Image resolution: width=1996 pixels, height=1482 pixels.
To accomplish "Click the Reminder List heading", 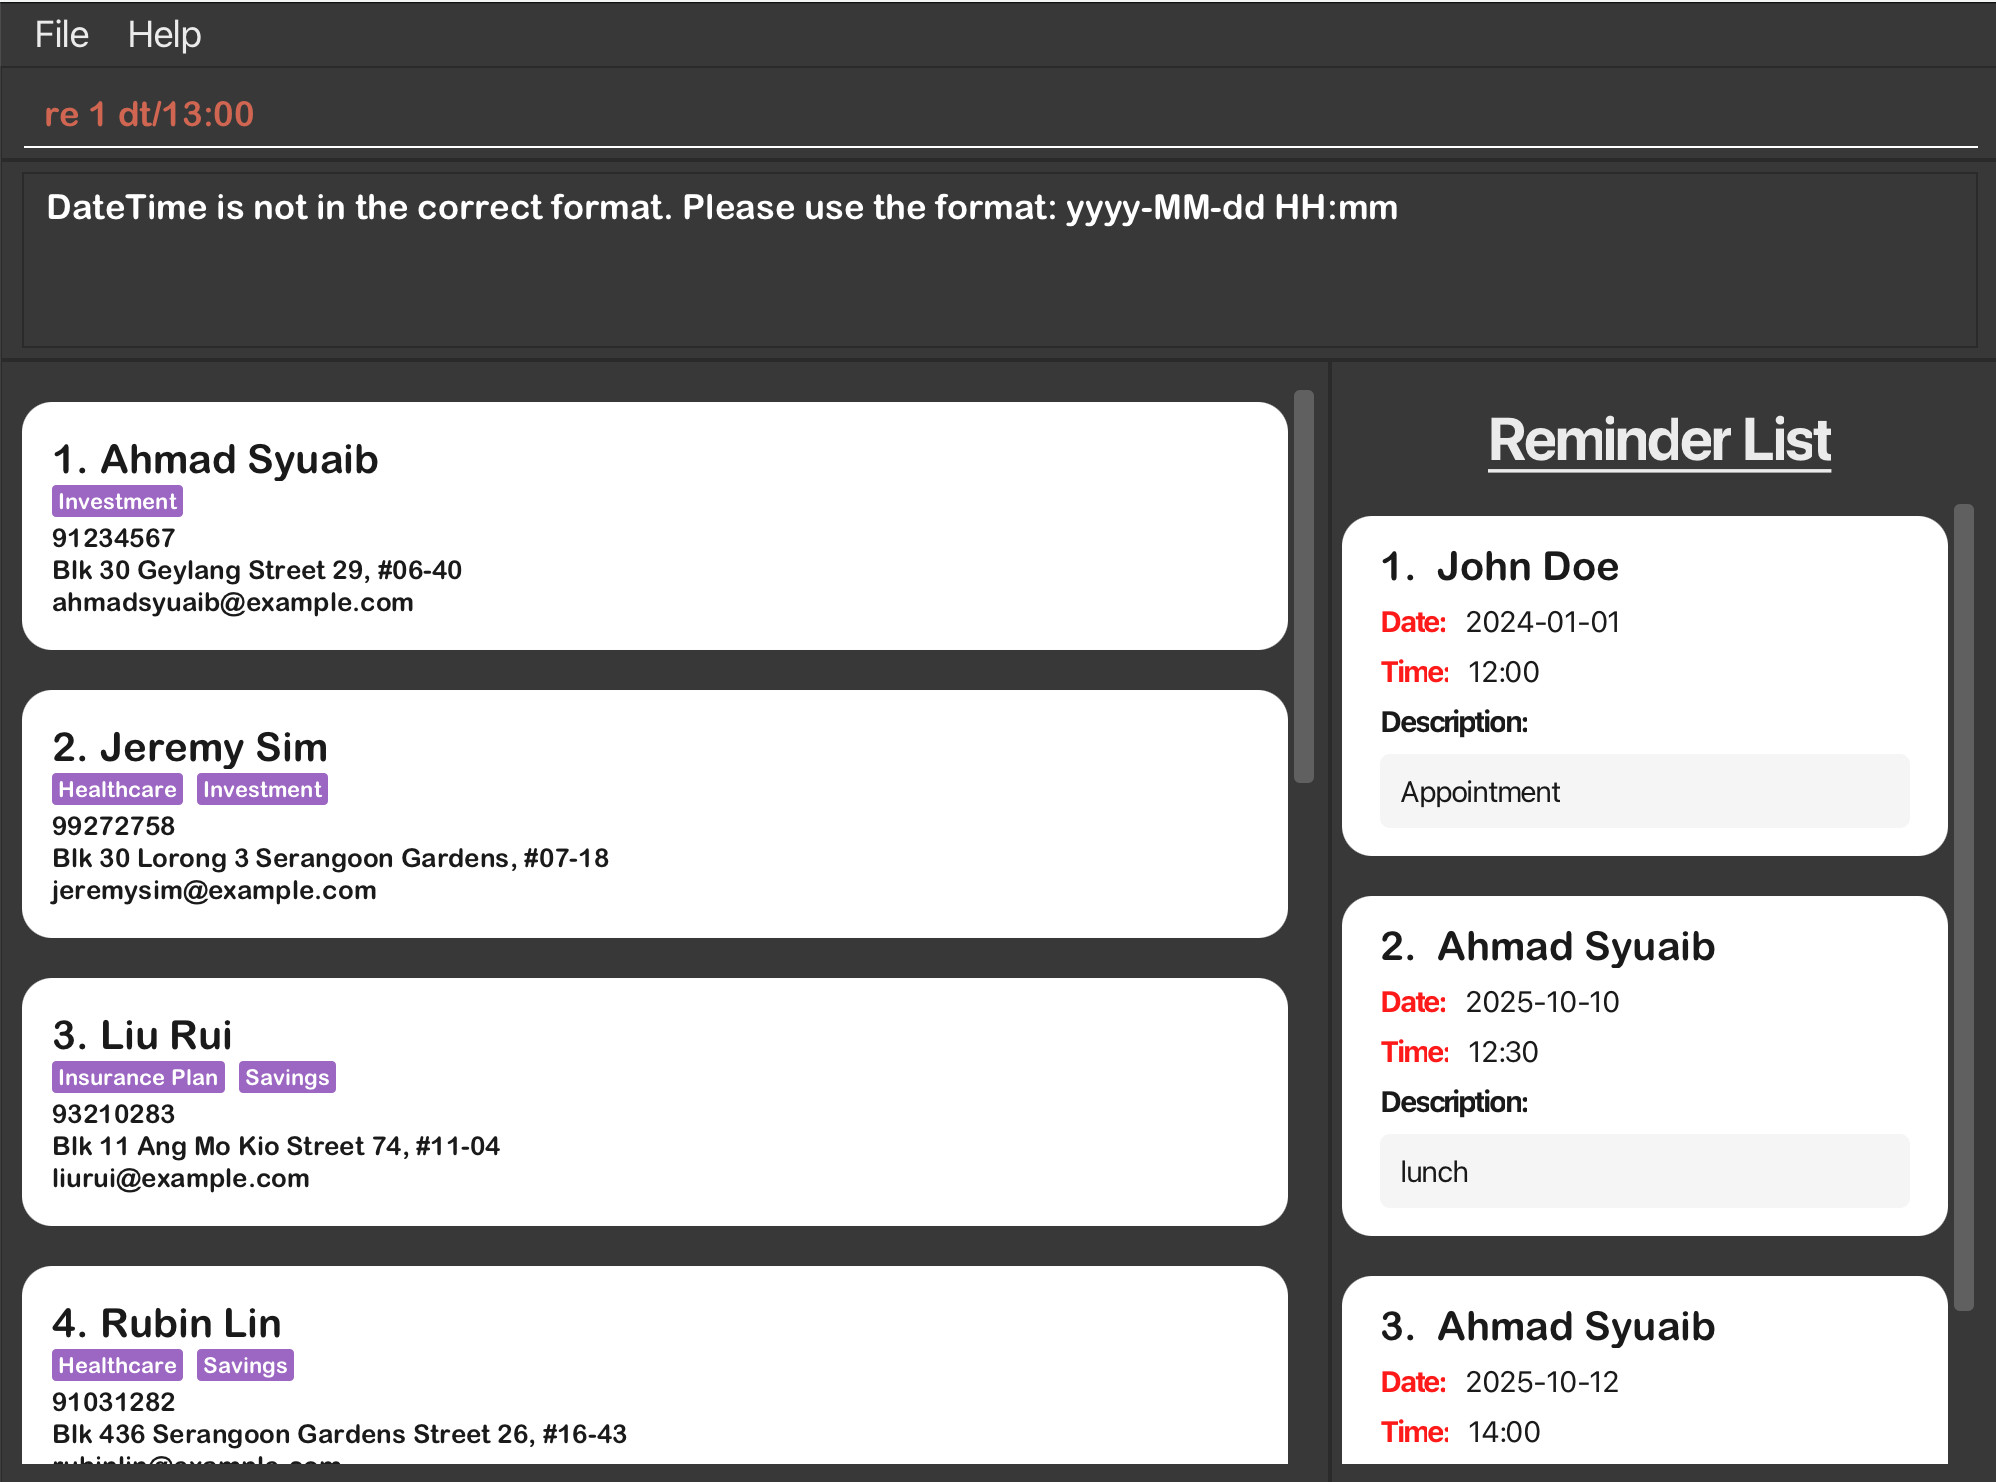I will coord(1659,441).
